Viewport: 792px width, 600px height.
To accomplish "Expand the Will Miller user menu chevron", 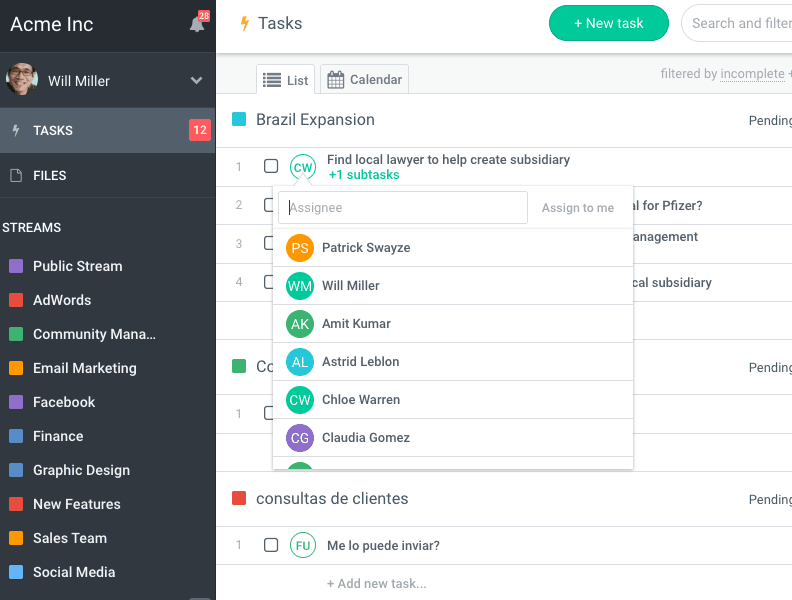I will (x=196, y=81).
